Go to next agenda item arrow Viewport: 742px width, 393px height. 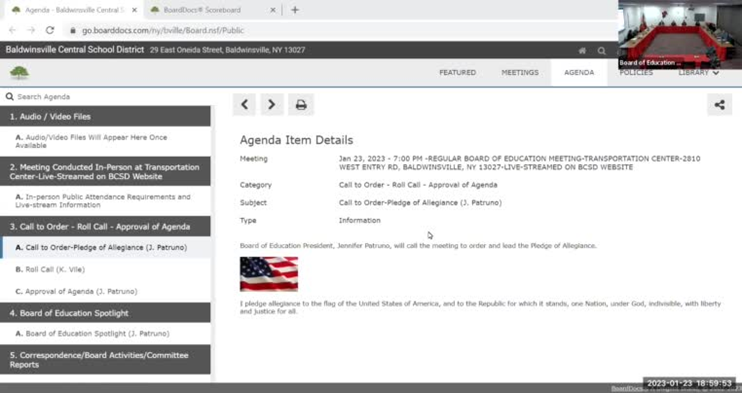coord(272,104)
